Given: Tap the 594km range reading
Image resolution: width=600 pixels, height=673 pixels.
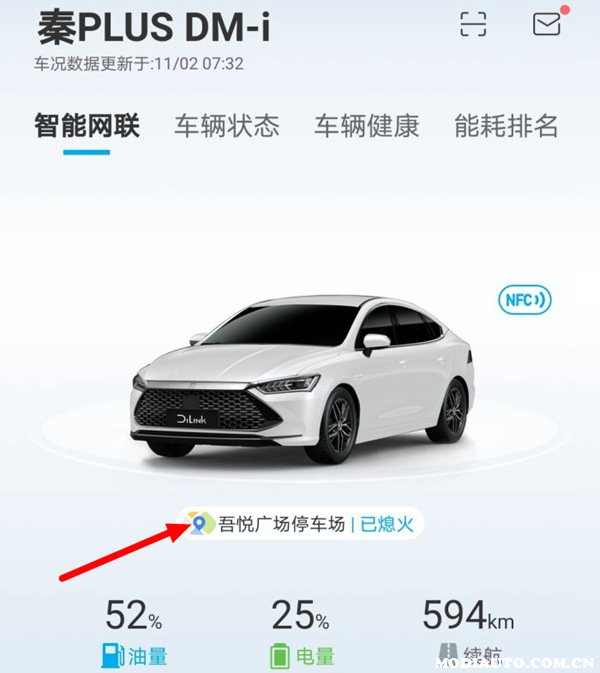Looking at the screenshot, I should pos(468,615).
